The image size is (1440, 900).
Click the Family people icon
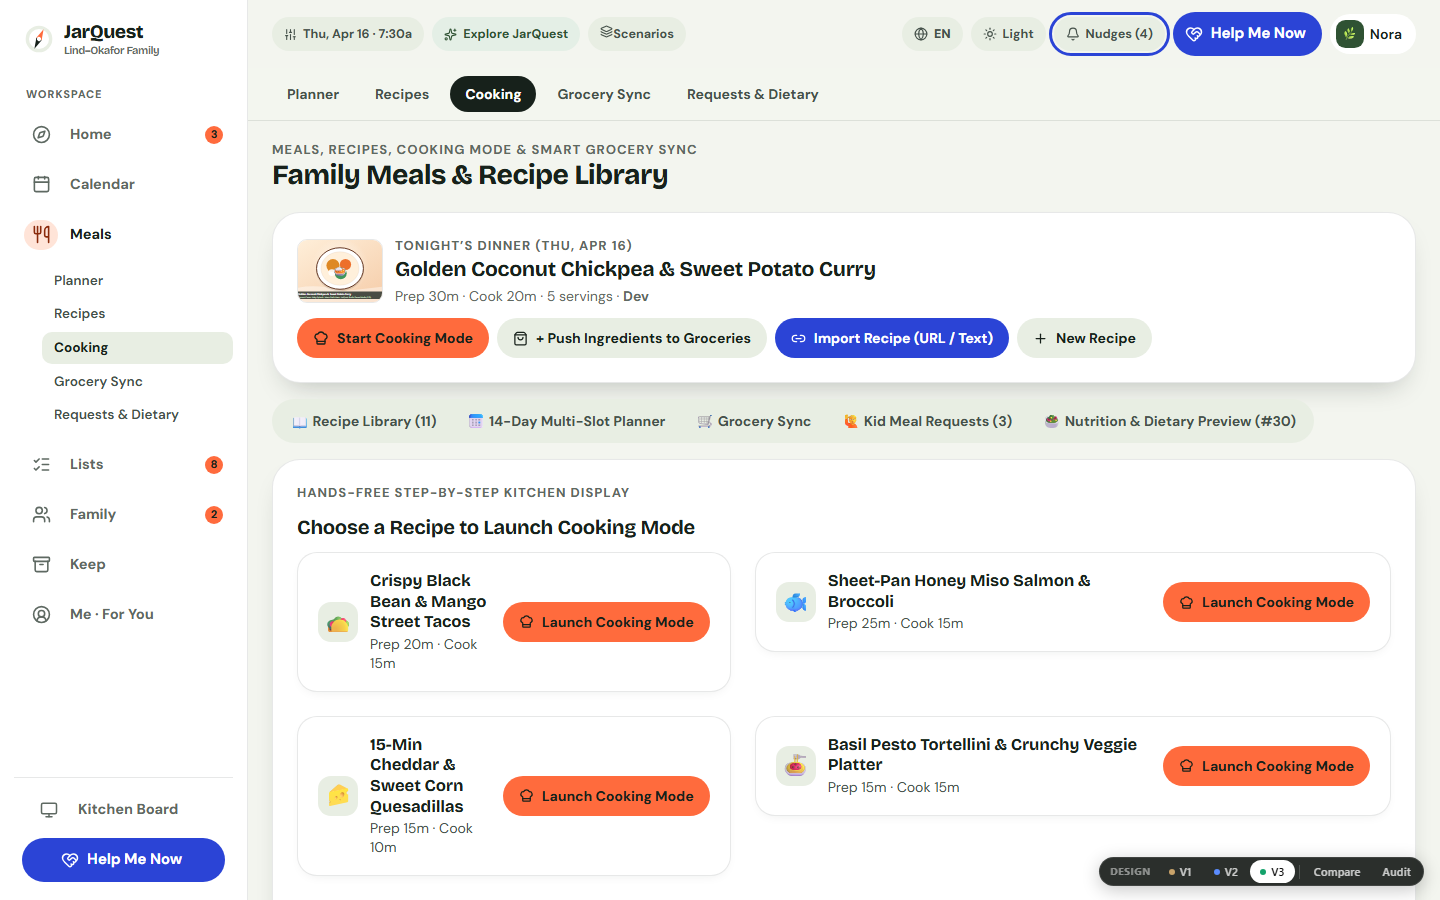[41, 514]
